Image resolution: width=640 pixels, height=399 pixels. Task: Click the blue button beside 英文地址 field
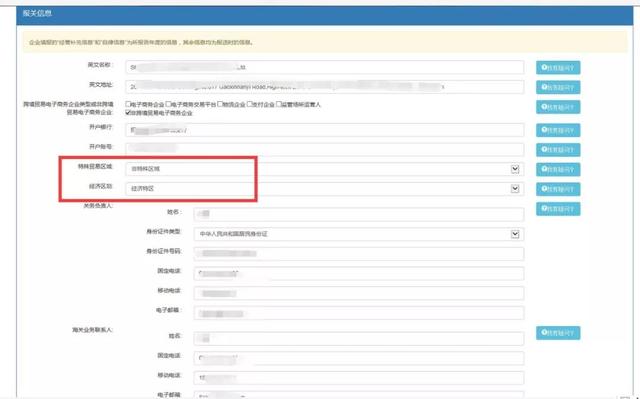pos(558,87)
